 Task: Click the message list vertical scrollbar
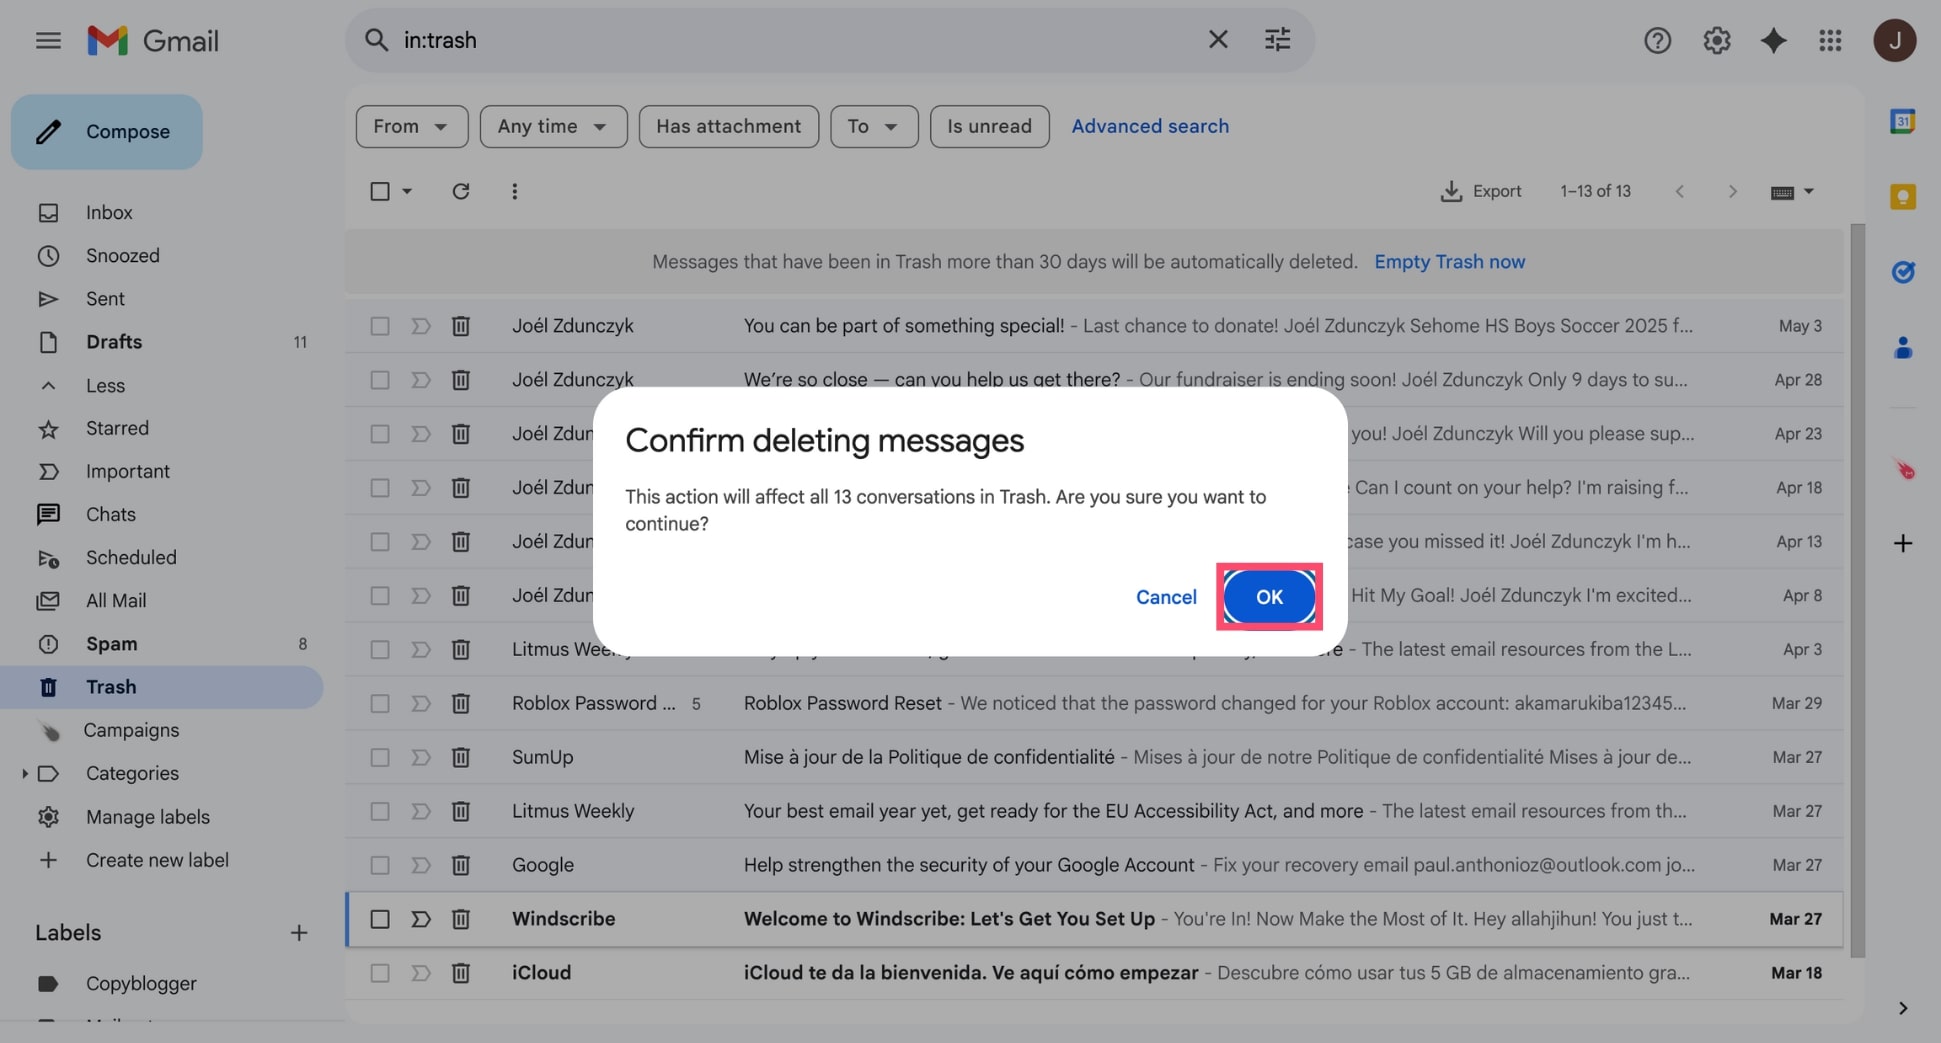(1858, 590)
